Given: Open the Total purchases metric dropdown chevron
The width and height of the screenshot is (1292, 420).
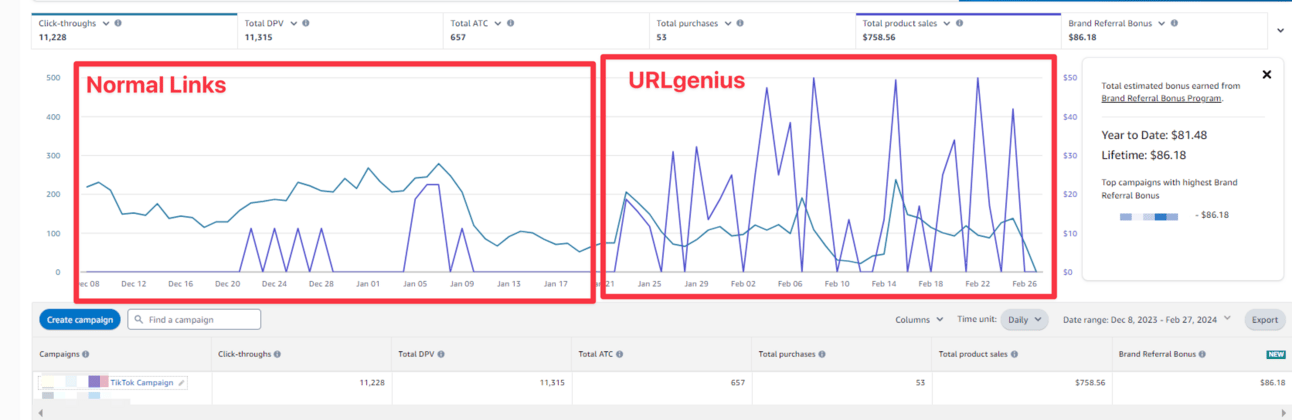Looking at the screenshot, I should click(727, 22).
